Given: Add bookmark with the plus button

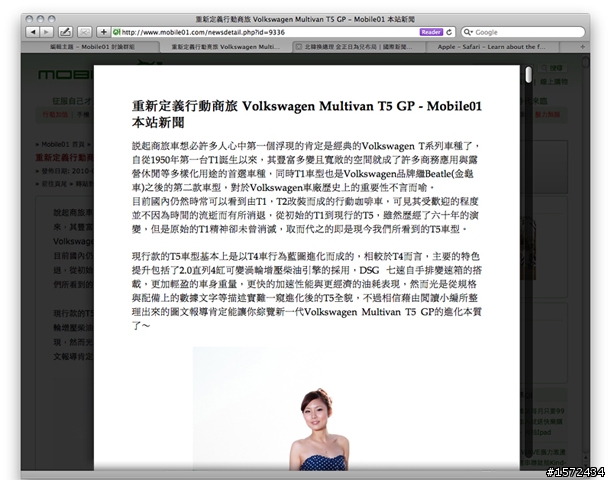Looking at the screenshot, I should click(103, 32).
